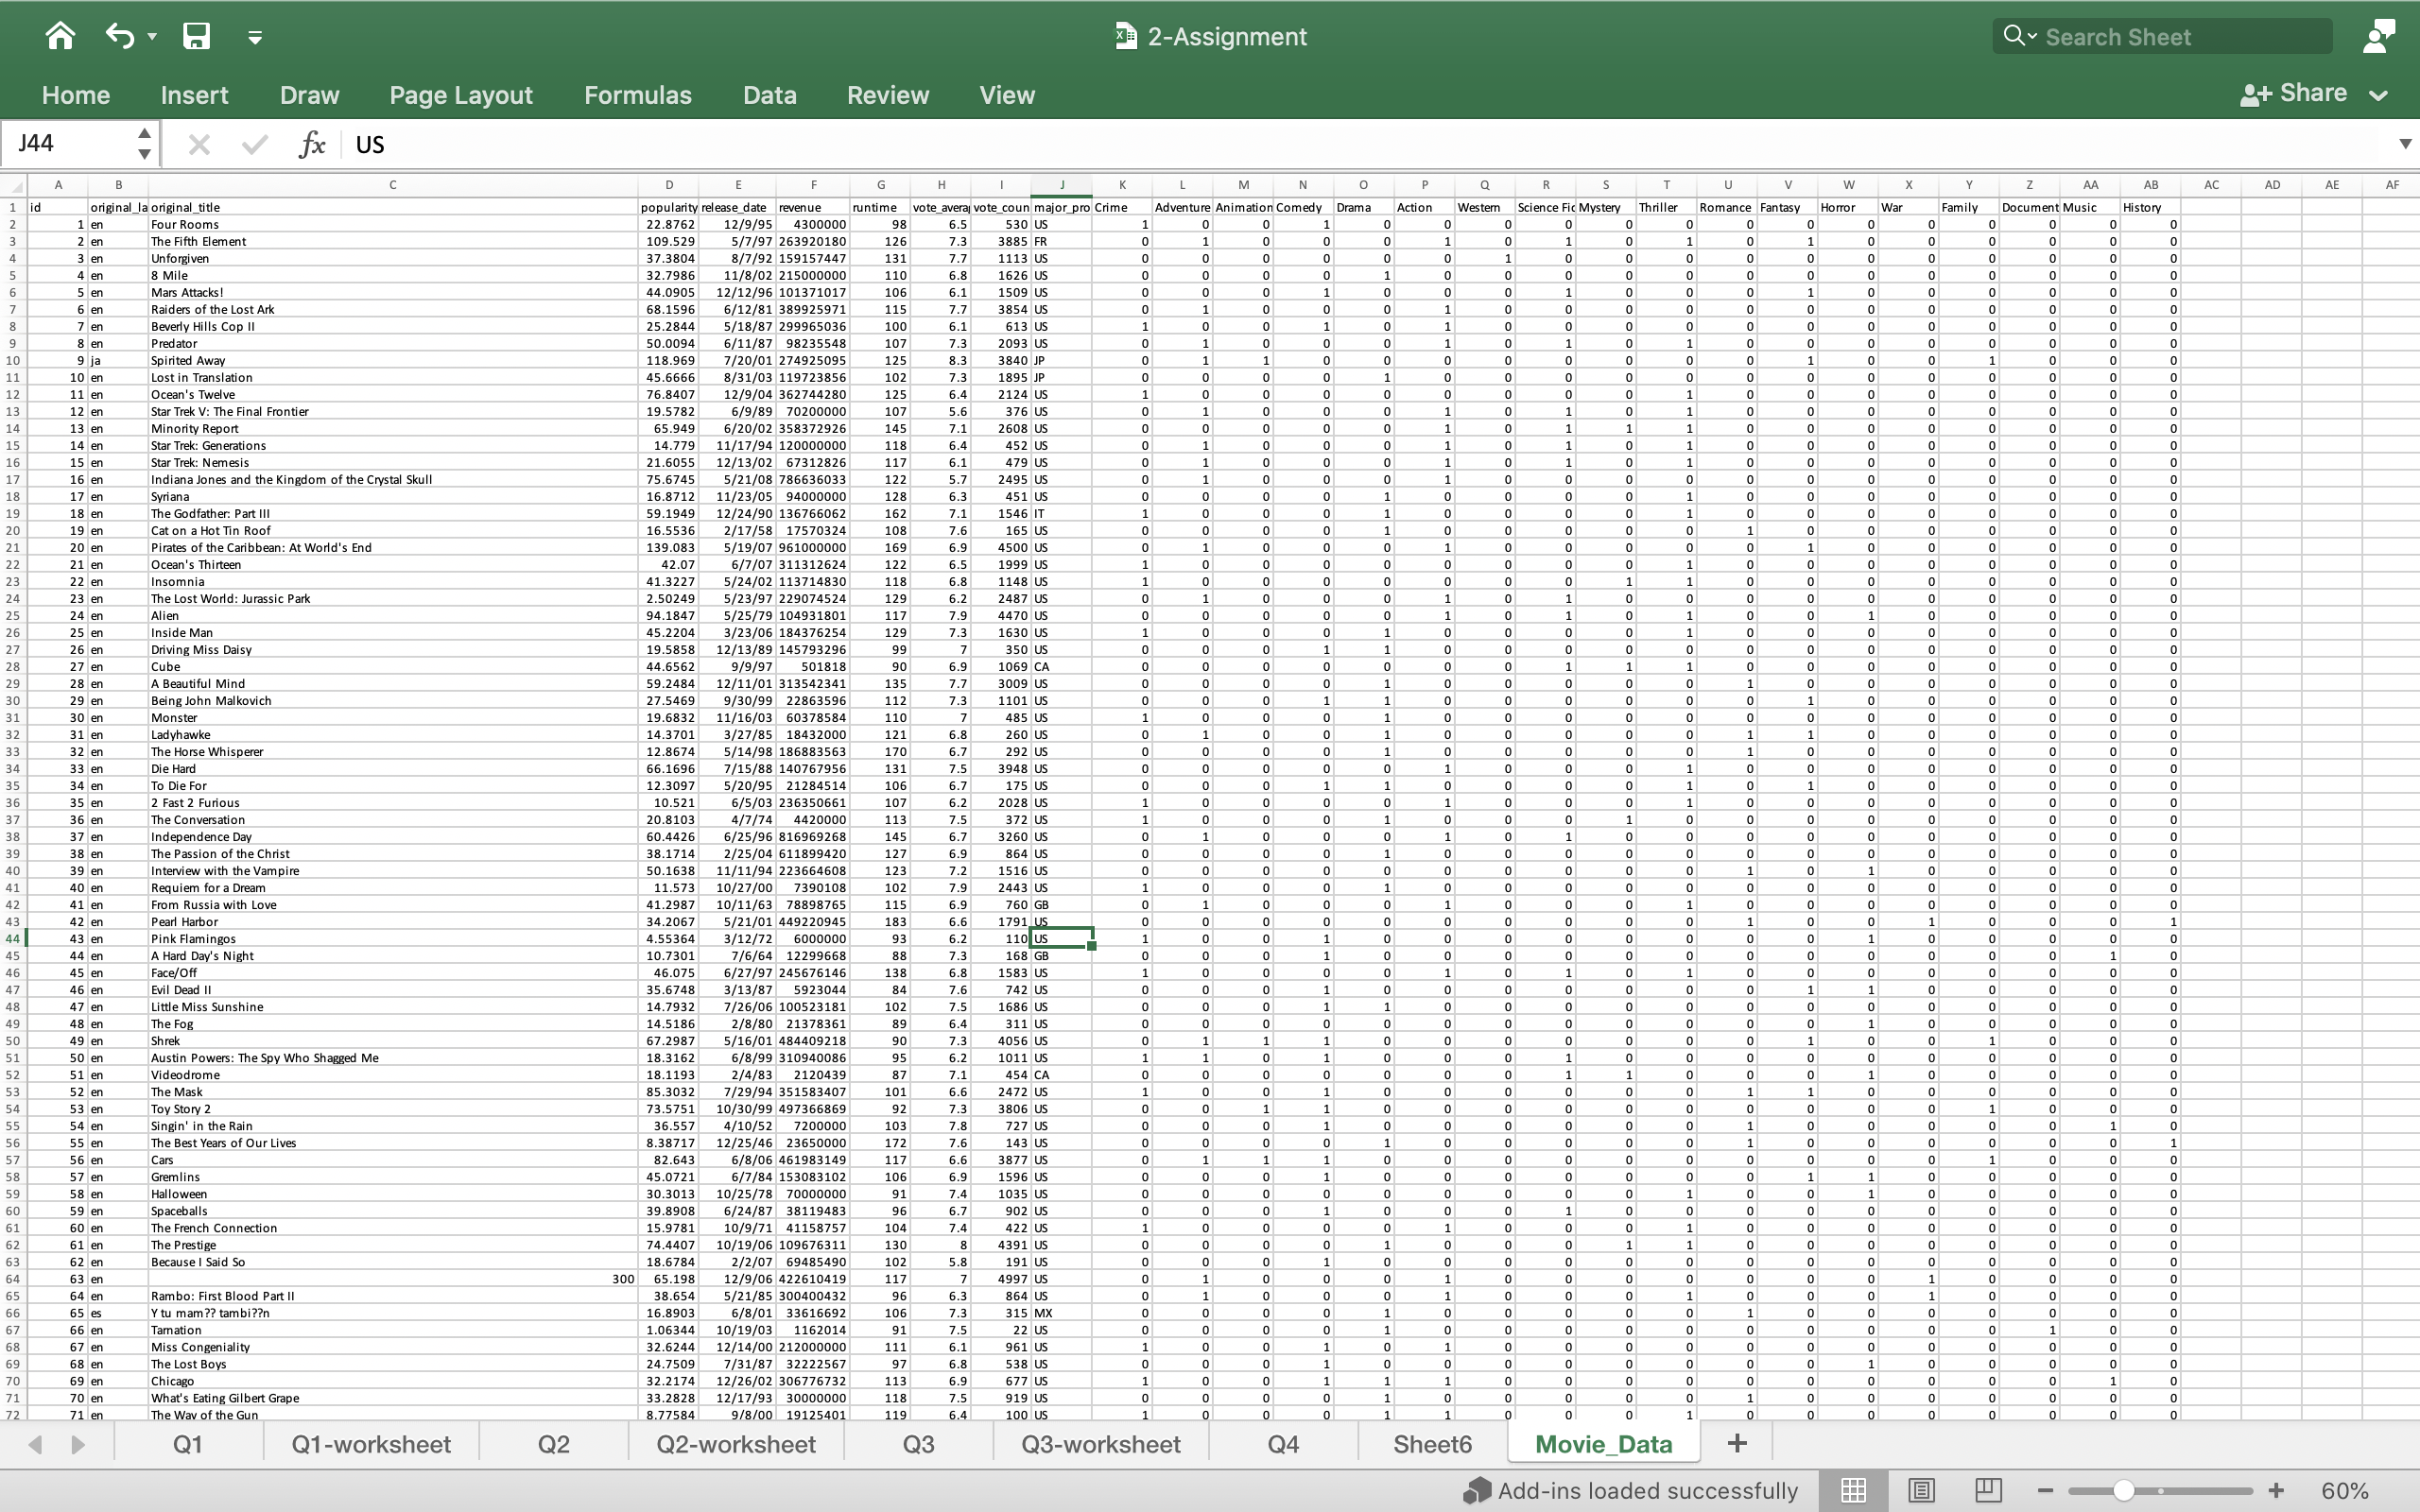The width and height of the screenshot is (2420, 1512).
Task: Save the workbook using the save icon
Action: point(196,36)
